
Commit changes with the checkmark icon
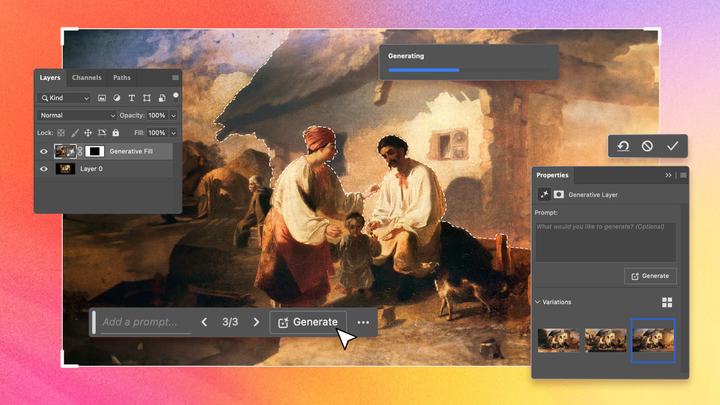[x=673, y=146]
